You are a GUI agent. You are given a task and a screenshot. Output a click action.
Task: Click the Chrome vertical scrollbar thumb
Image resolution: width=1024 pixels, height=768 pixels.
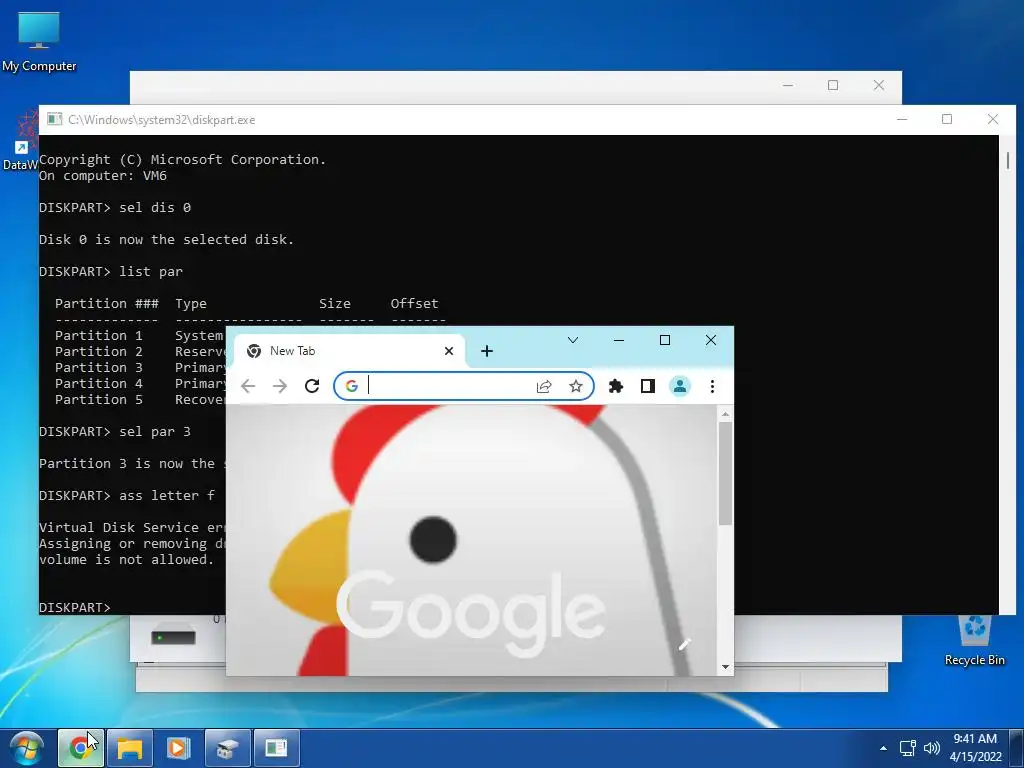coord(725,473)
